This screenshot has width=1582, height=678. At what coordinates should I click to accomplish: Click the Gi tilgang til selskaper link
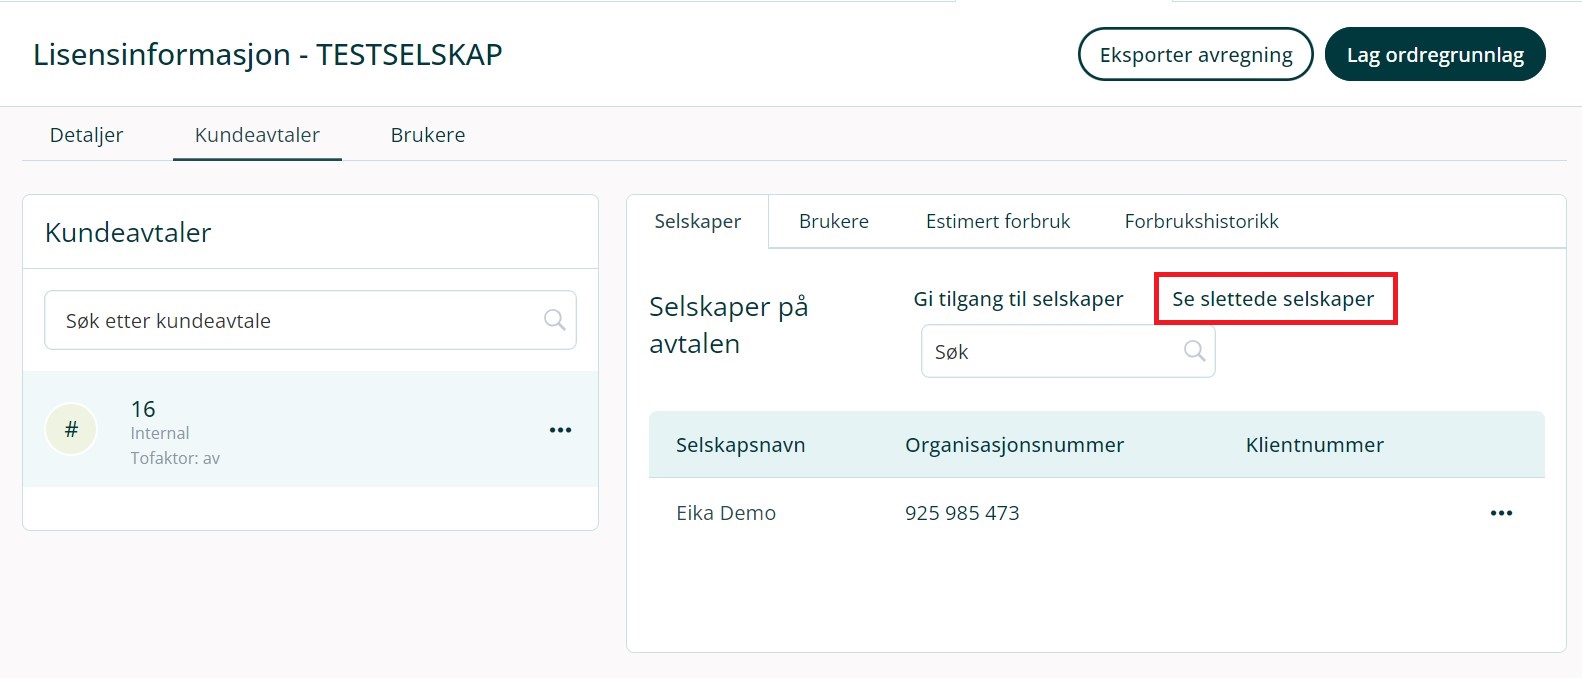1018,299
